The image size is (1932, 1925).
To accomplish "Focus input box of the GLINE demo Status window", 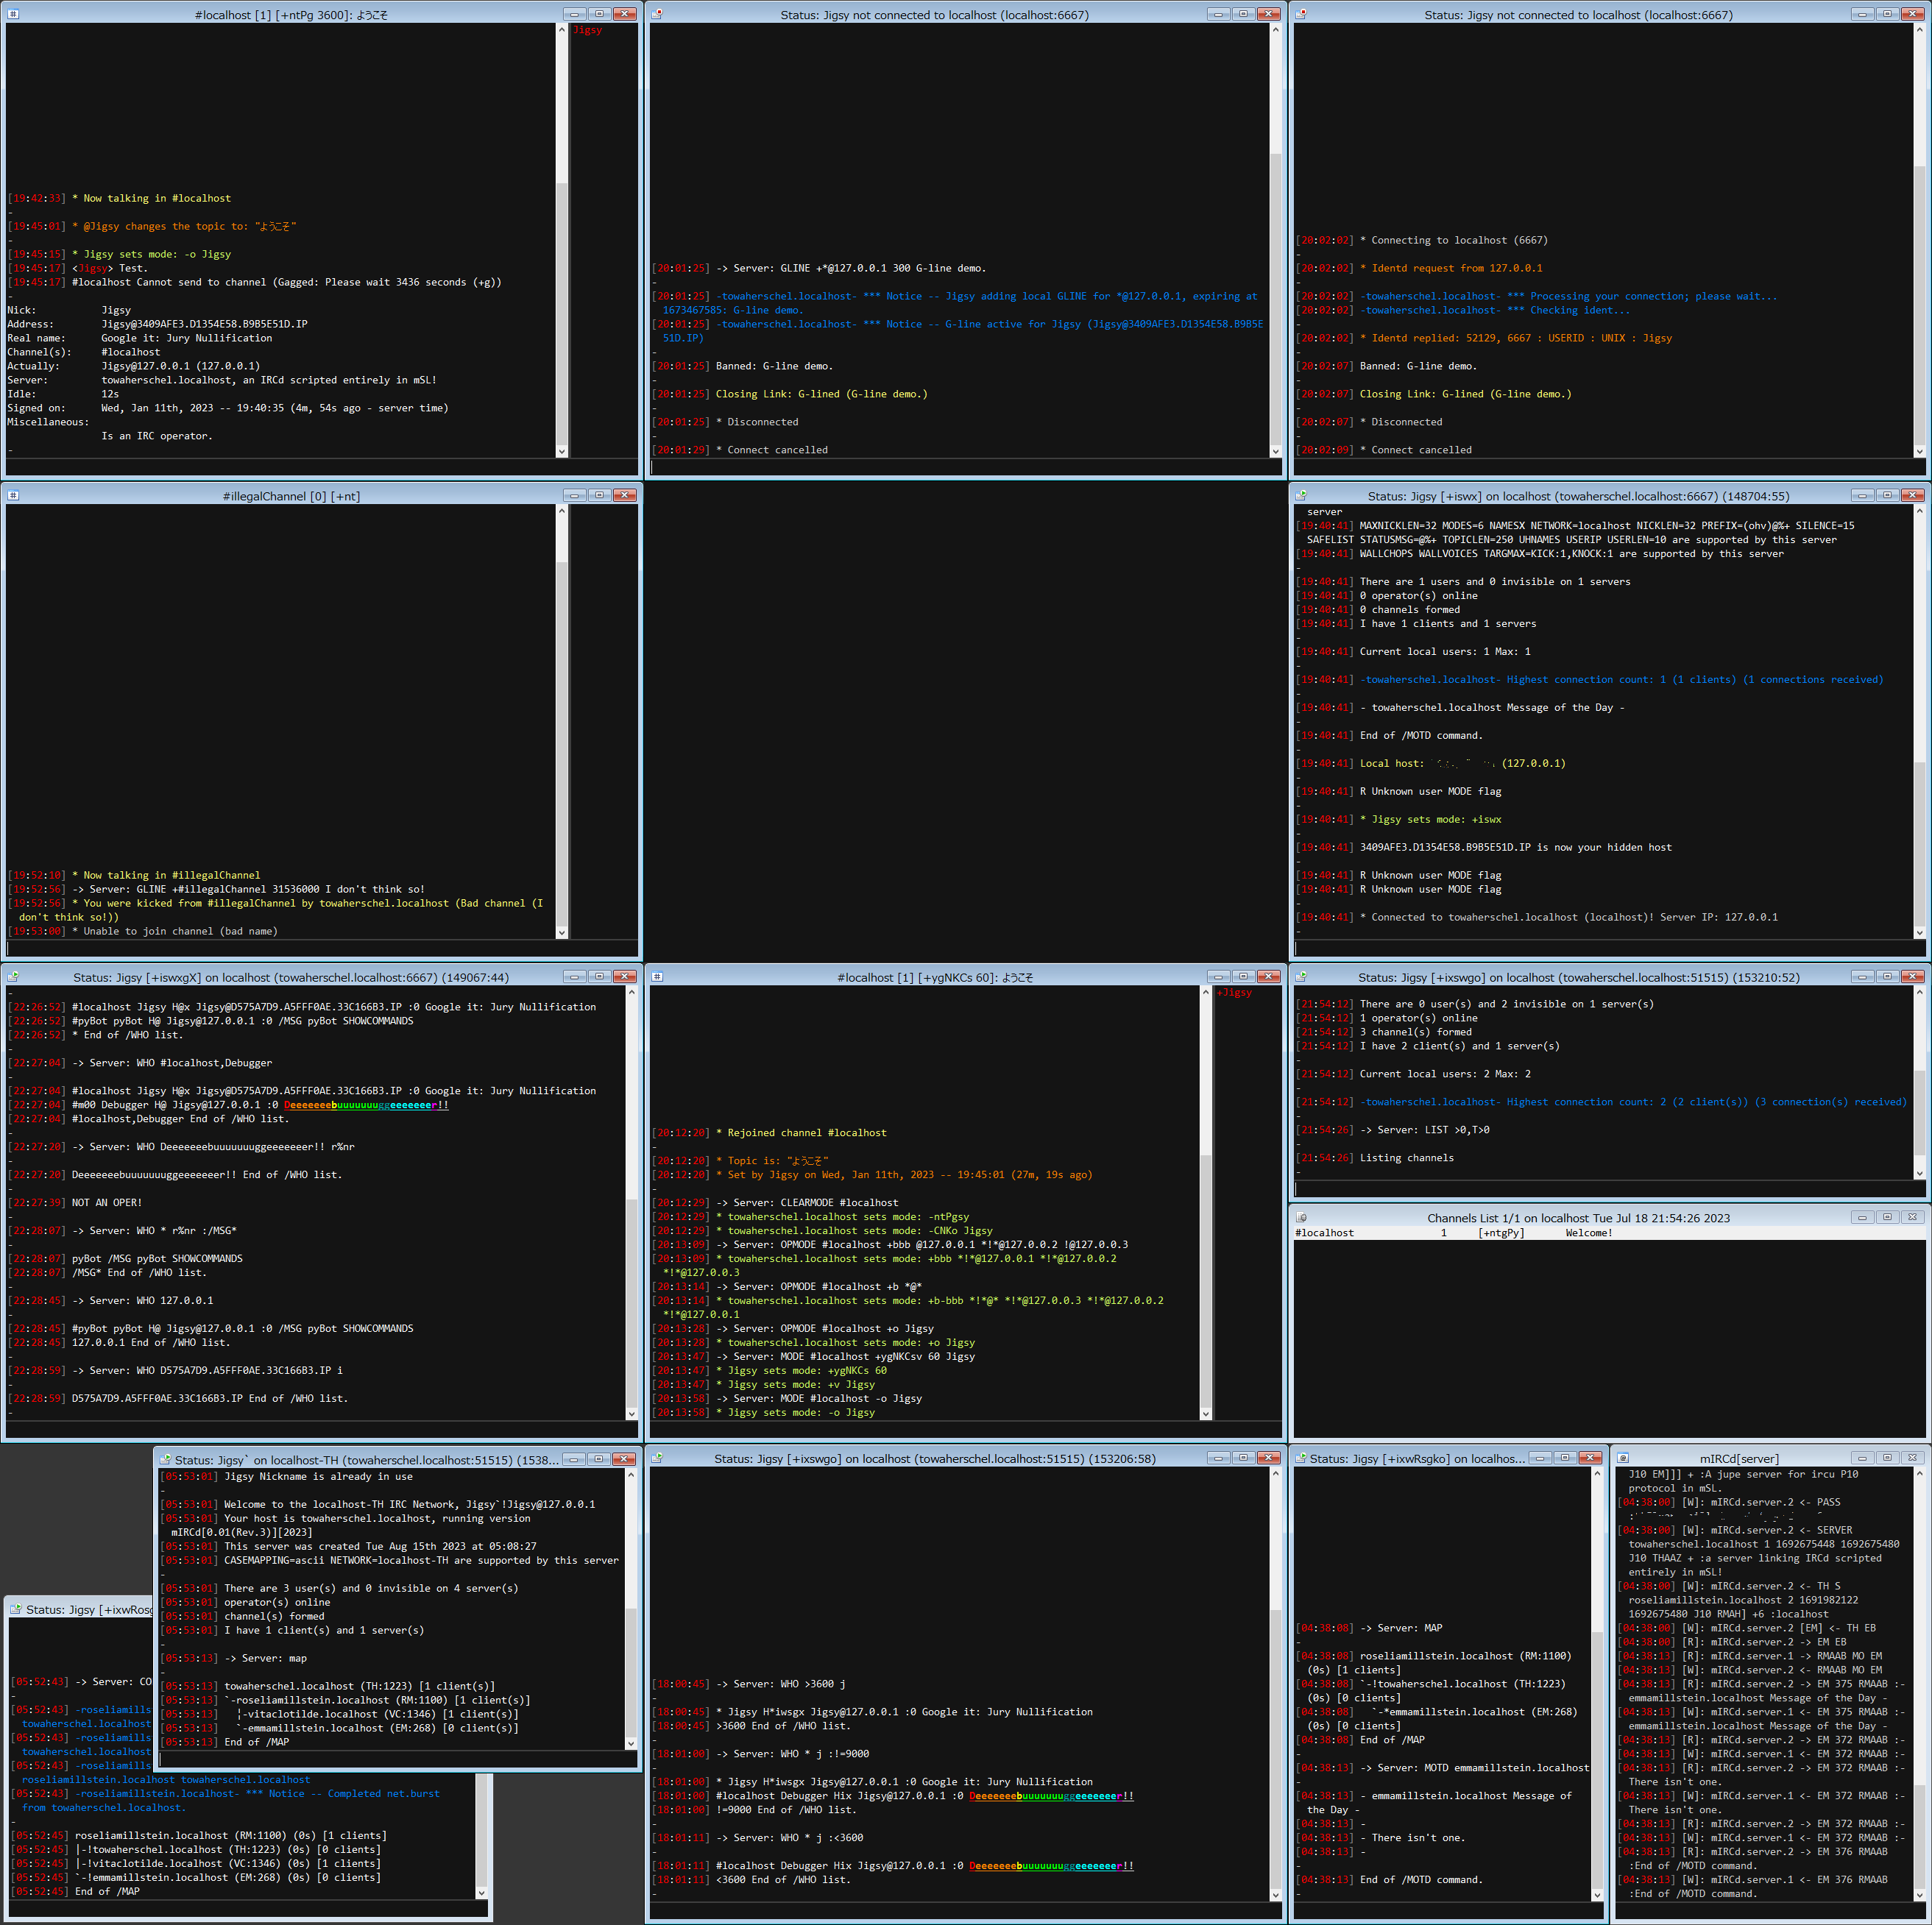I will click(965, 466).
